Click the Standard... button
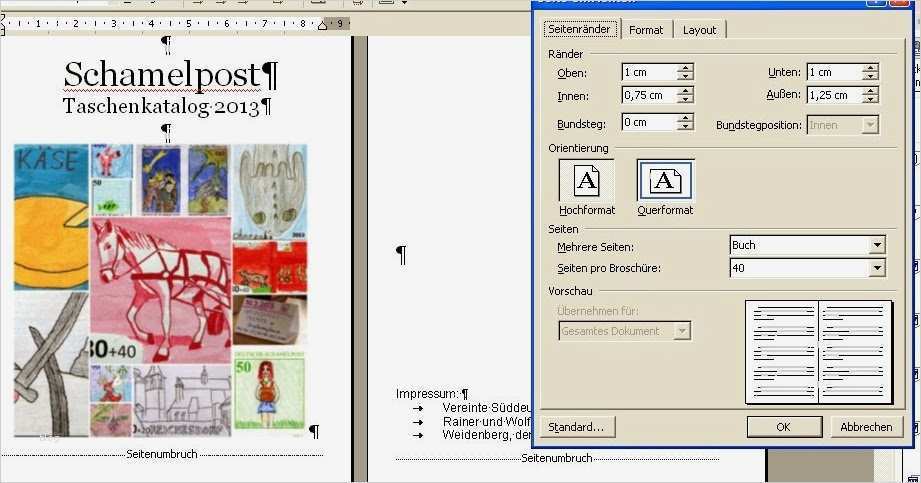Screen dimensions: 921x483 pyautogui.click(x=577, y=427)
